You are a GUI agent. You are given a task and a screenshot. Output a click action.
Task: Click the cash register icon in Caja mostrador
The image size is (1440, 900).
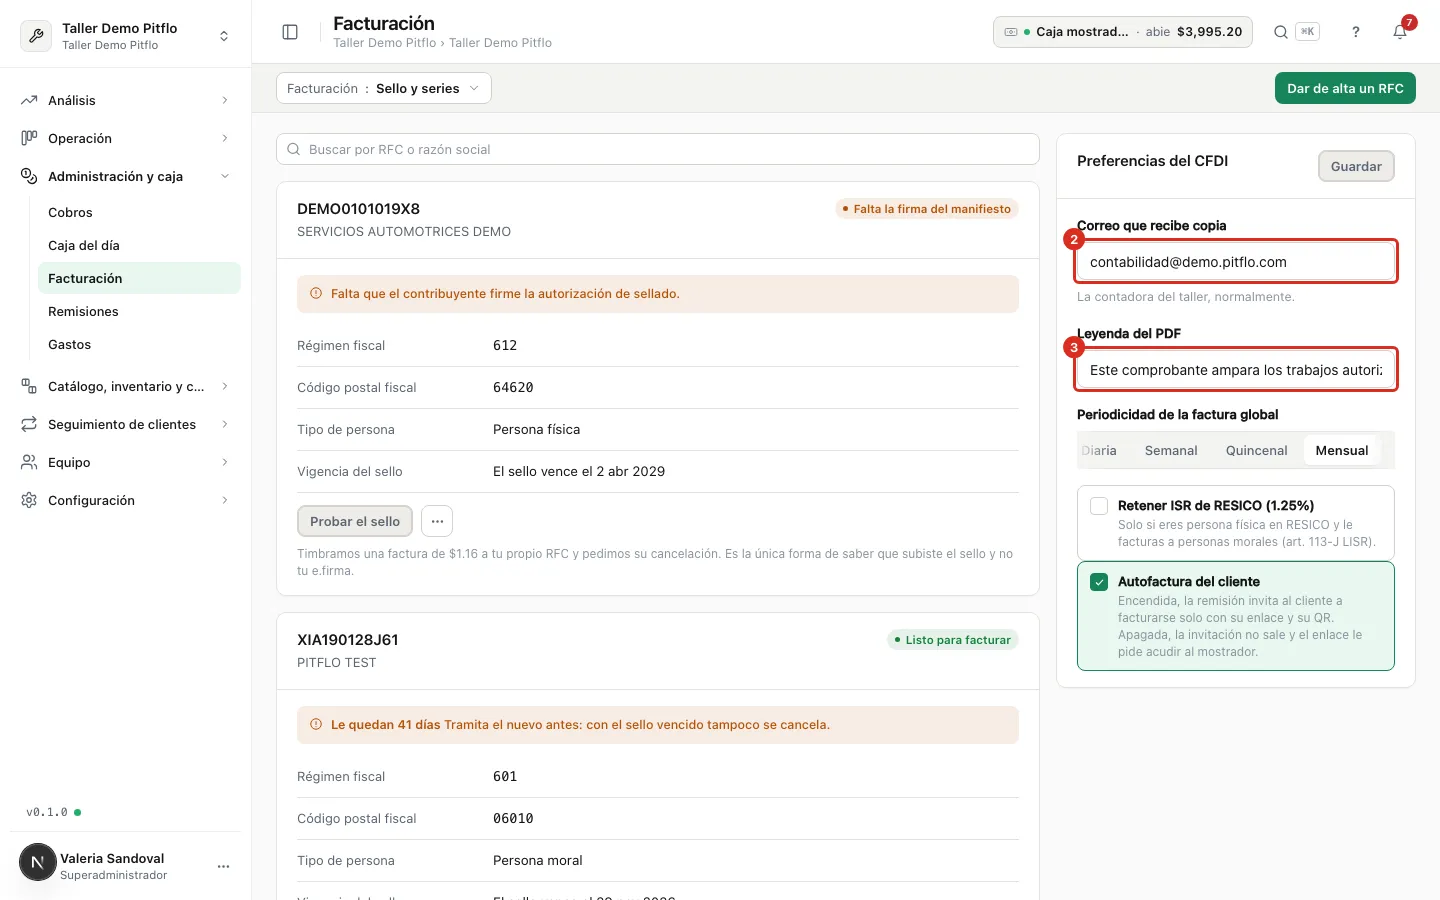point(1011,32)
